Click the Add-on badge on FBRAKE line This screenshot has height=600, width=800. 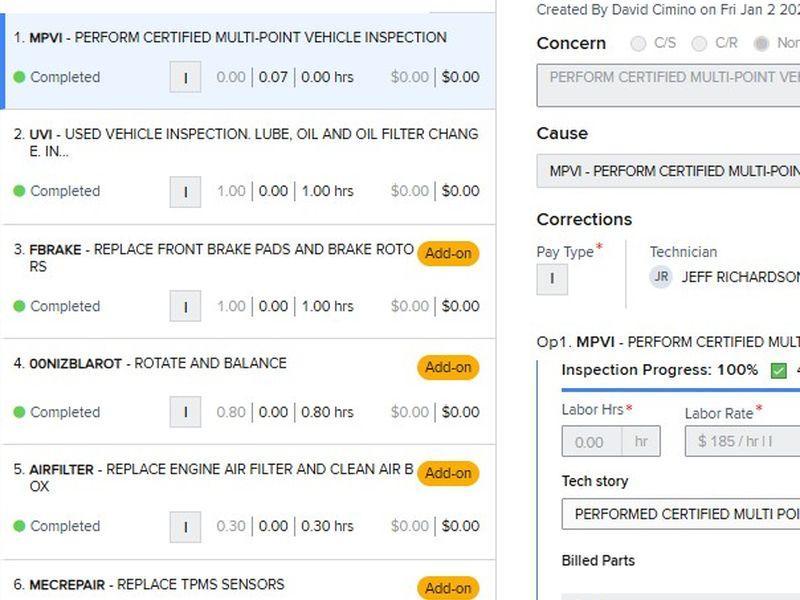click(x=449, y=254)
